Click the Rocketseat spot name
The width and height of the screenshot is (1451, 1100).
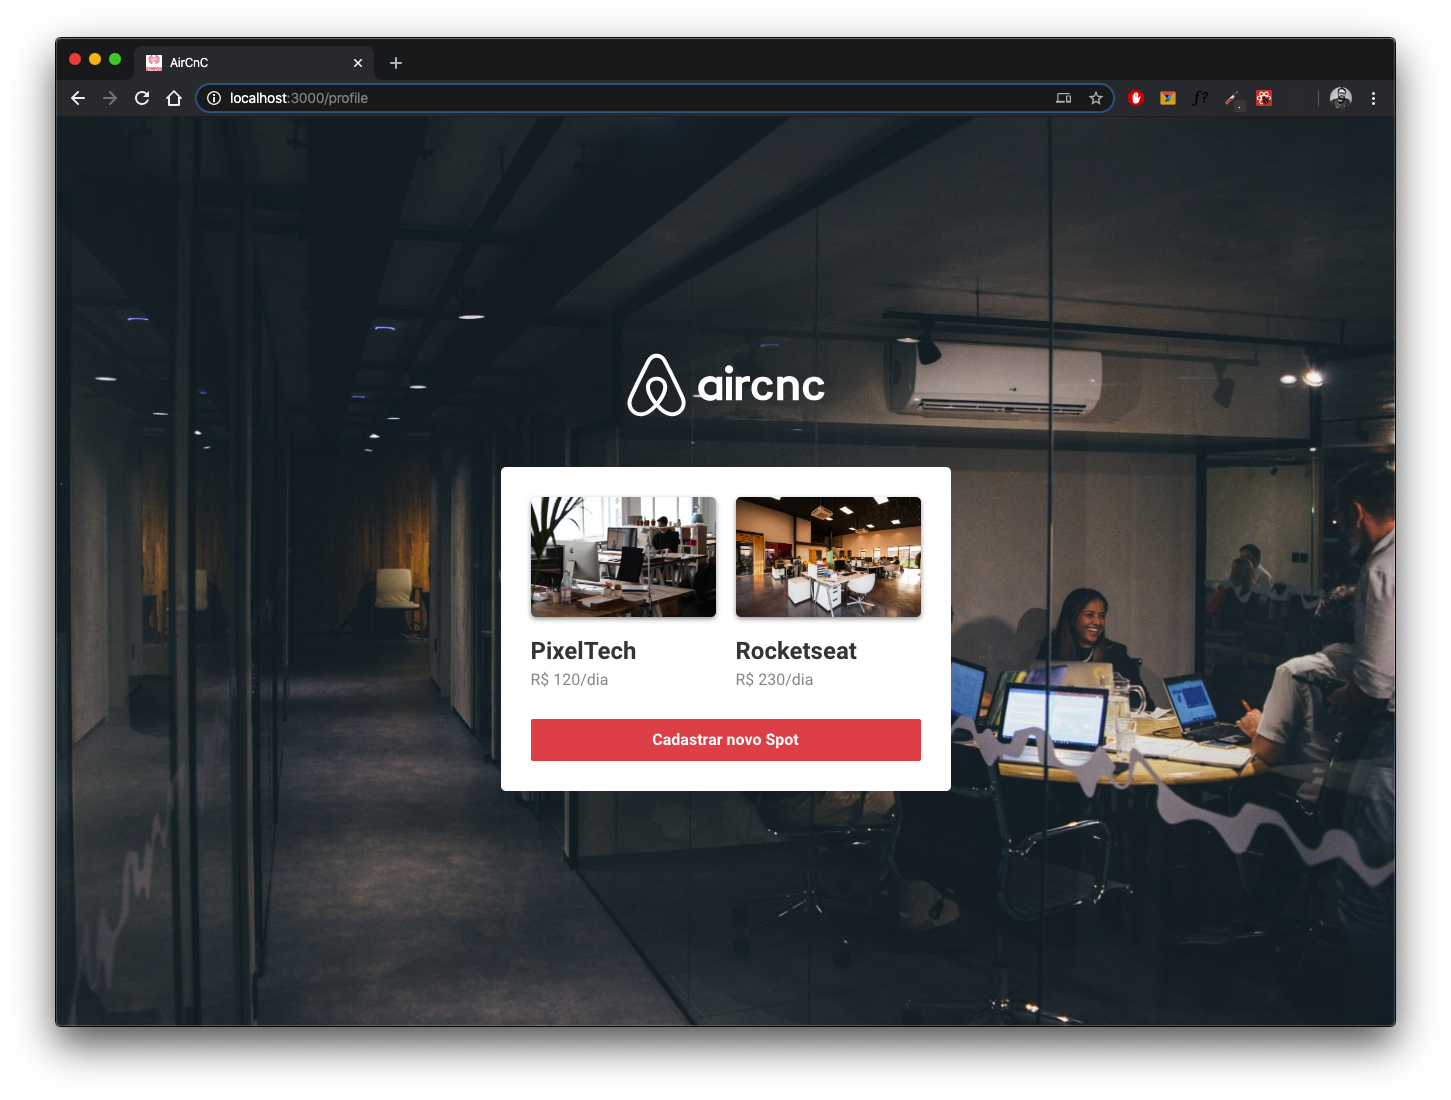pyautogui.click(x=796, y=651)
